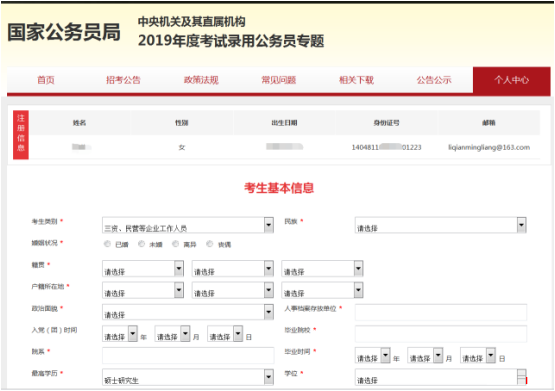
Task: Choose the 丧偶 radio option
Action: 210,244
